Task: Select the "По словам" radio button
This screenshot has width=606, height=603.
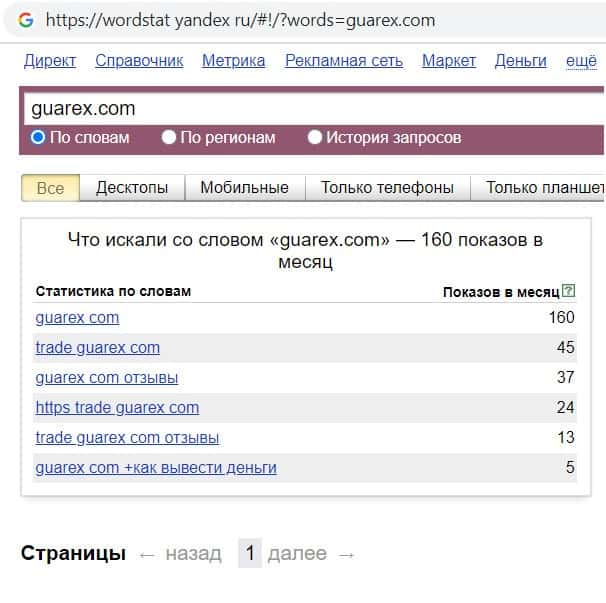Action: [x=38, y=137]
